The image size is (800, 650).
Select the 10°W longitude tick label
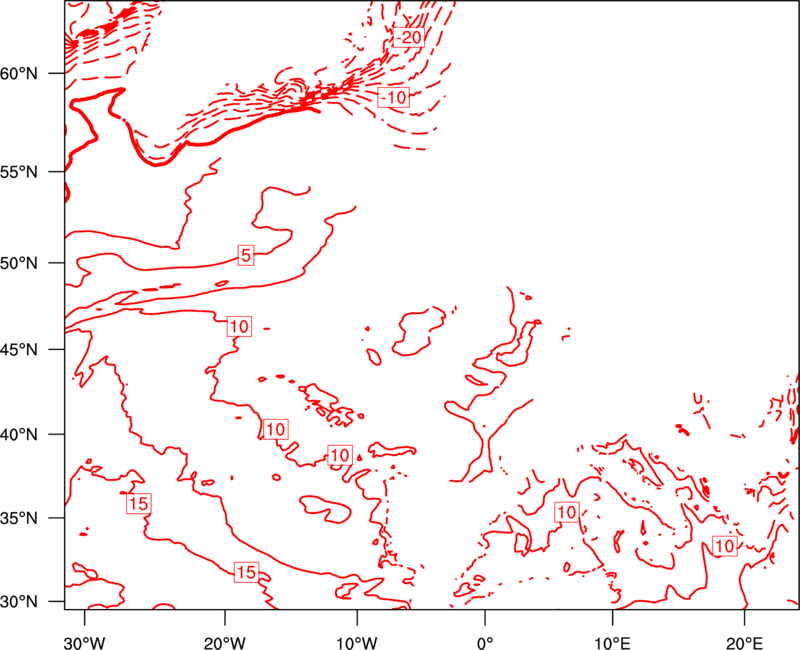(x=357, y=643)
